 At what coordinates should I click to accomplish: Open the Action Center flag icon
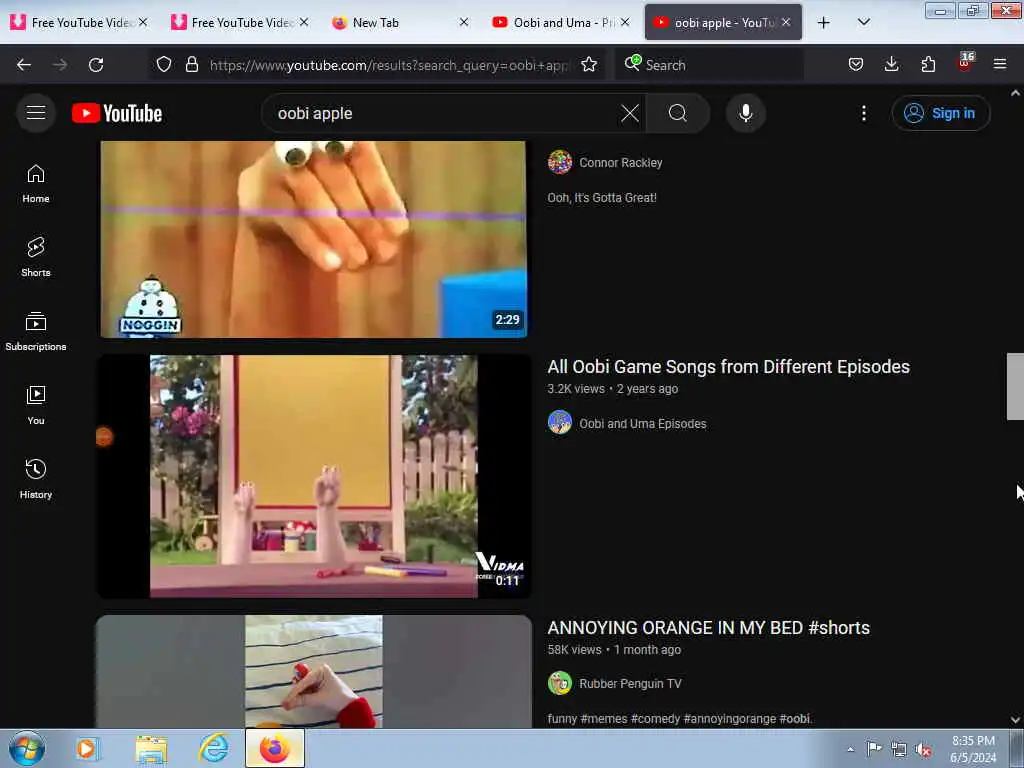(874, 749)
